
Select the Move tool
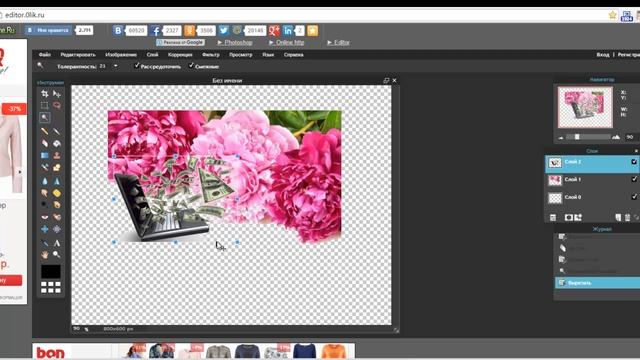(x=57, y=94)
